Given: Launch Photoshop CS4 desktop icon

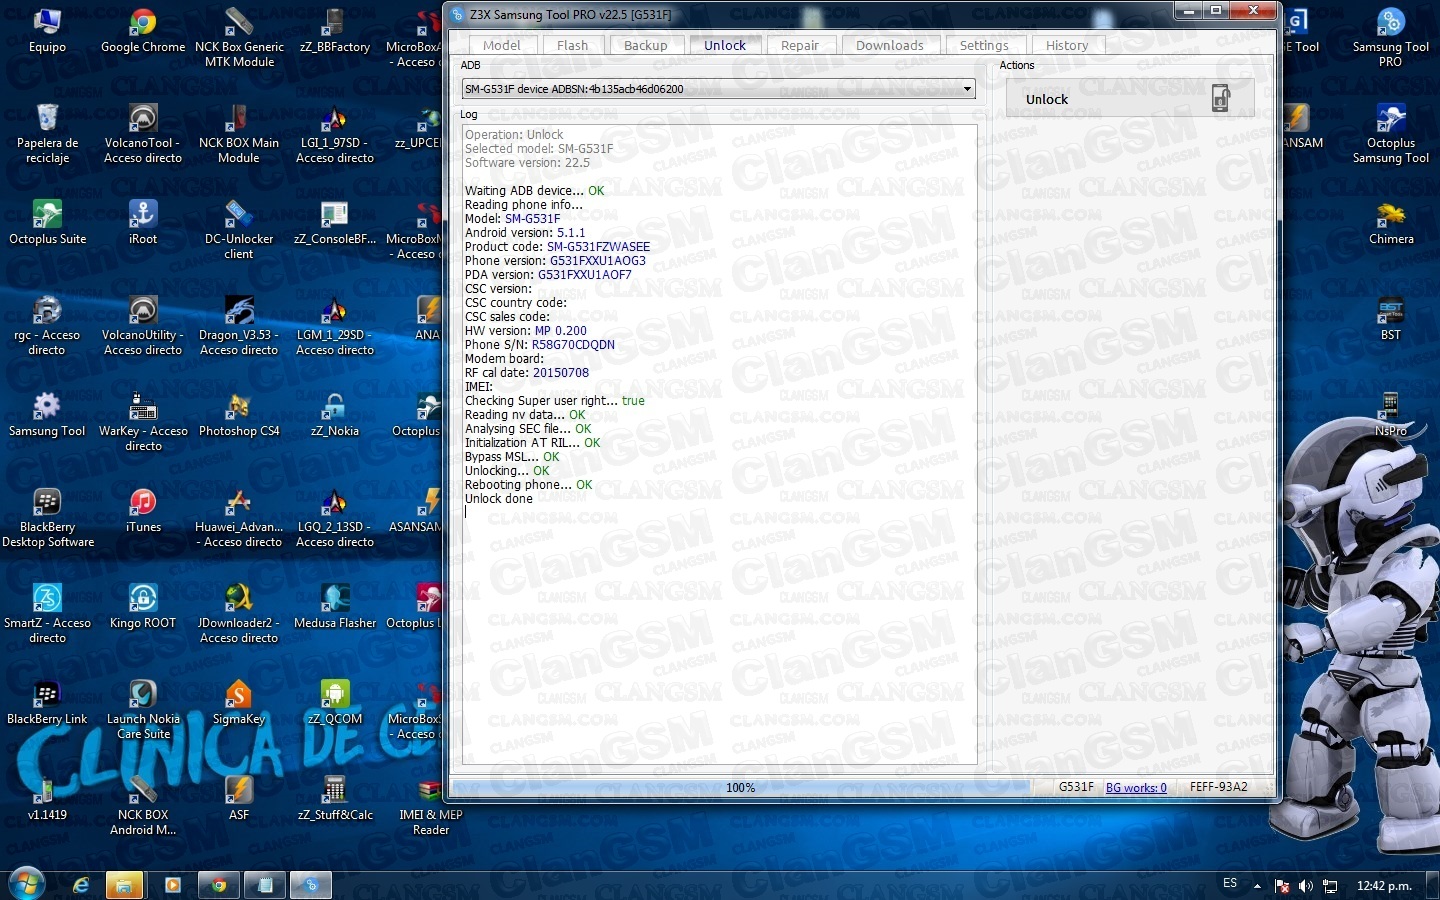Looking at the screenshot, I should (x=239, y=415).
